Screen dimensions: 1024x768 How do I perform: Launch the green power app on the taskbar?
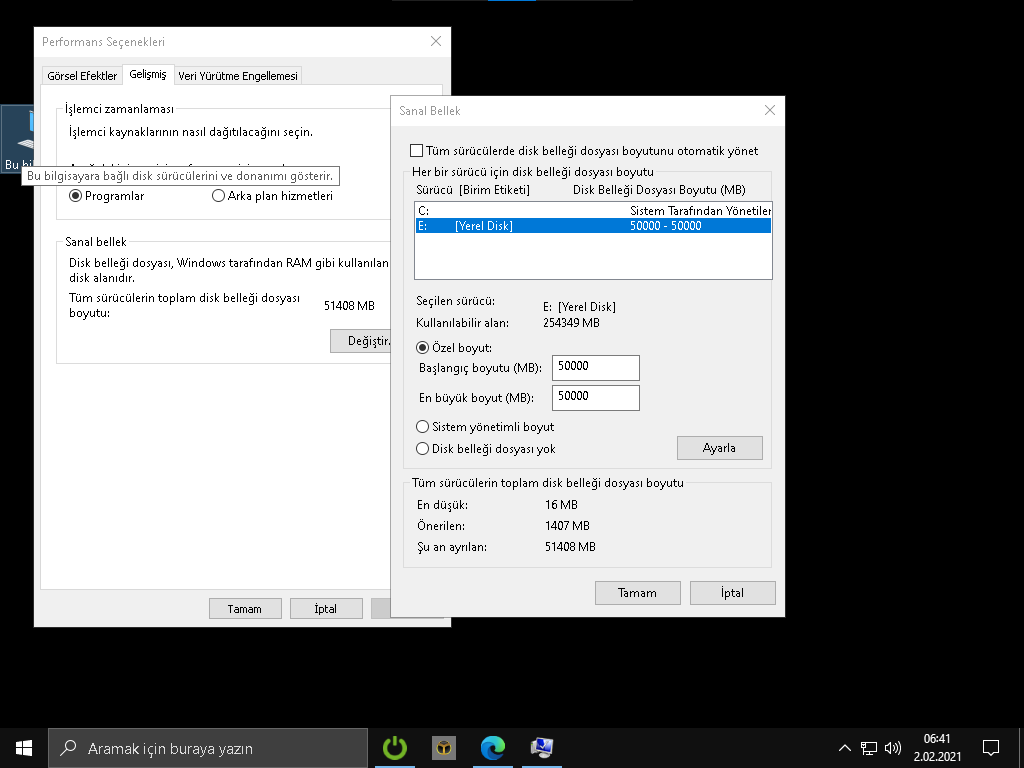tap(394, 747)
